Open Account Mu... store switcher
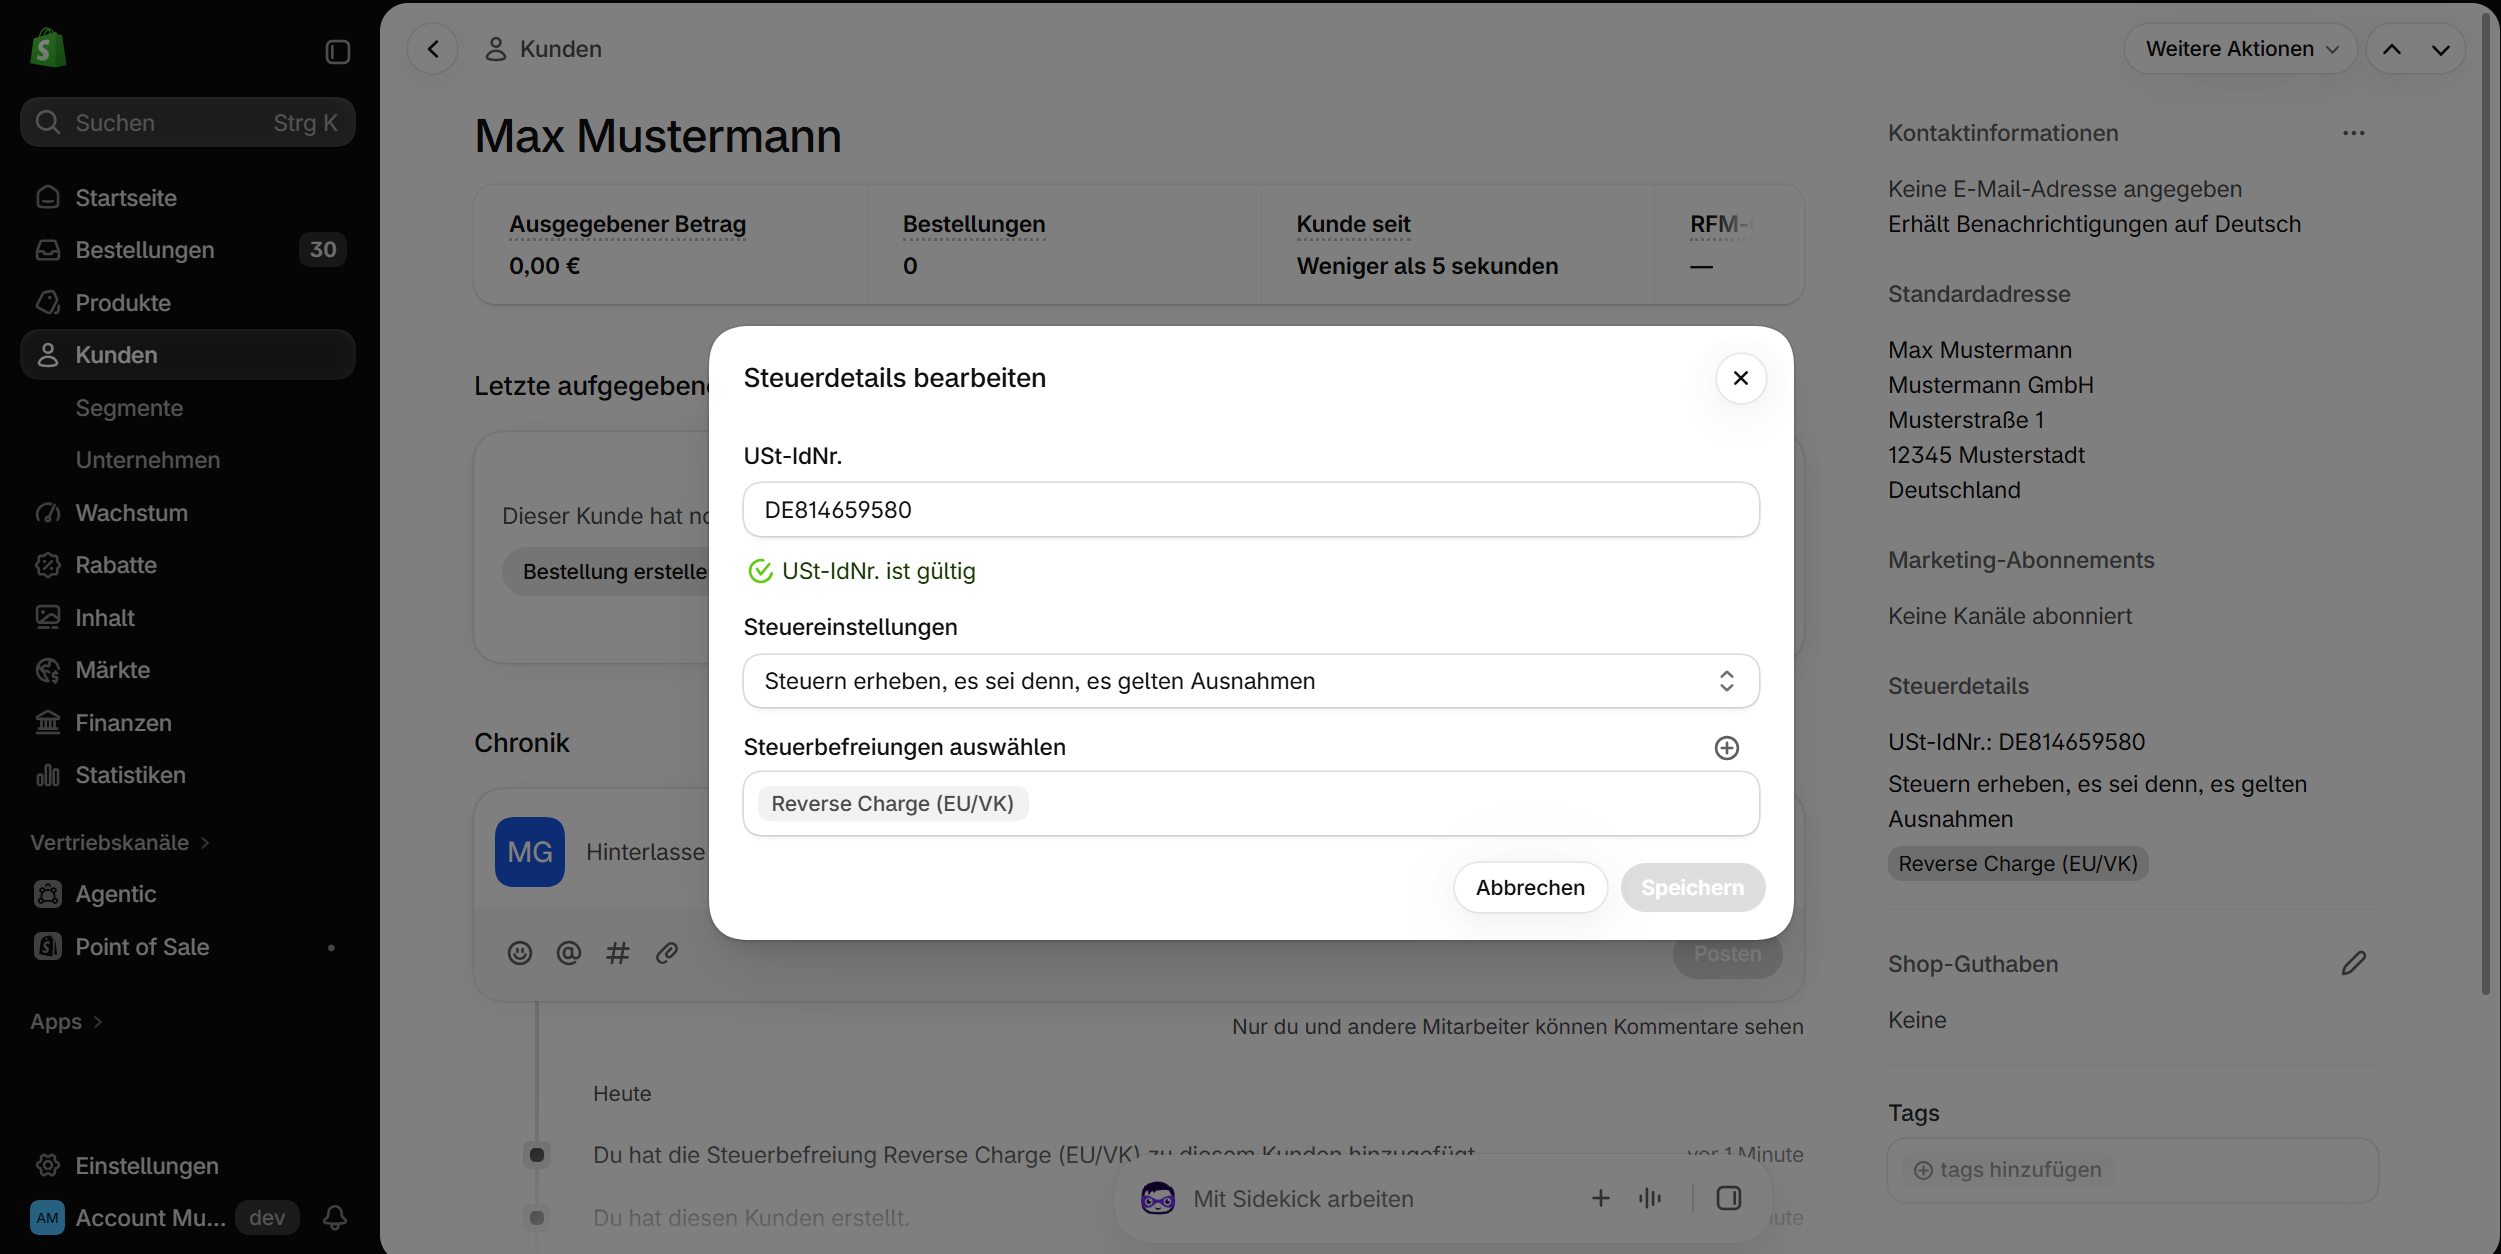Image resolution: width=2501 pixels, height=1254 pixels. [164, 1217]
